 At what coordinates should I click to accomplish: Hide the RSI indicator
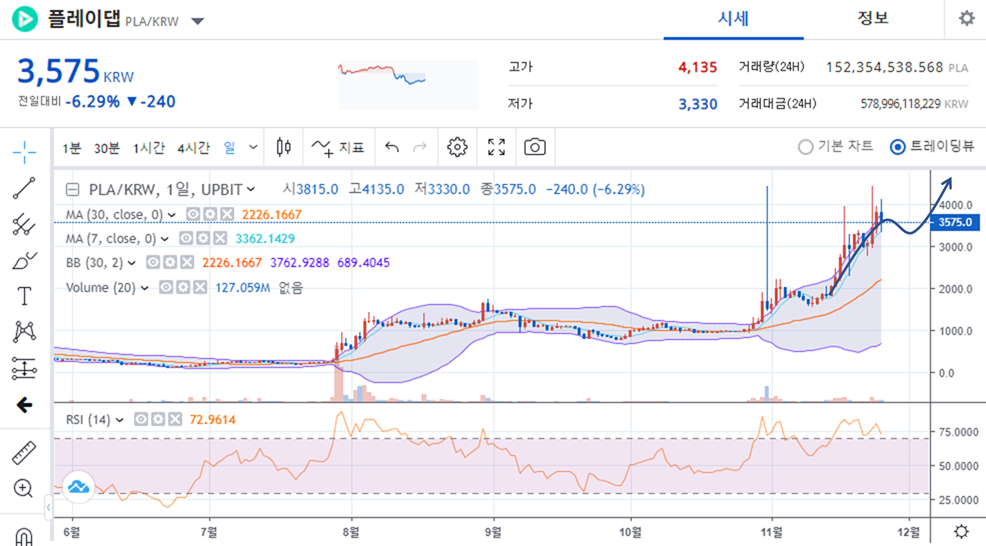pos(141,420)
